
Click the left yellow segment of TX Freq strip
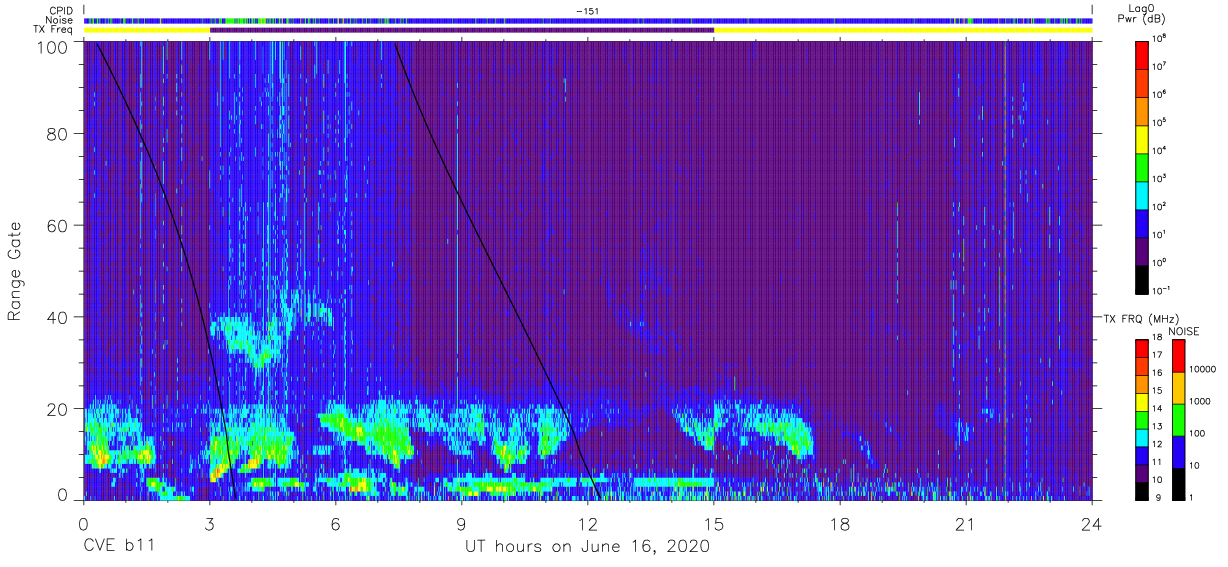click(147, 30)
